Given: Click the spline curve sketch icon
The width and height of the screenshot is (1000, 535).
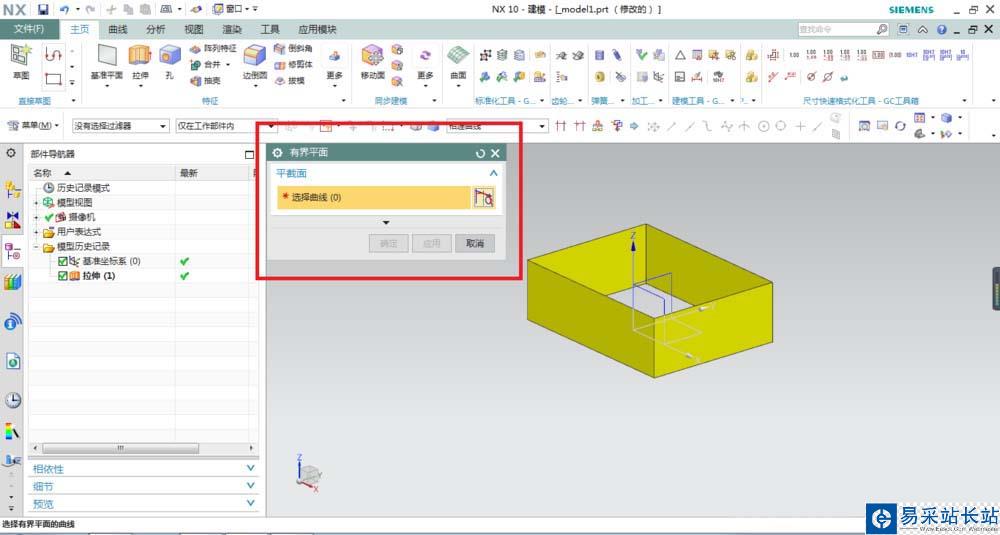Looking at the screenshot, I should click(54, 56).
